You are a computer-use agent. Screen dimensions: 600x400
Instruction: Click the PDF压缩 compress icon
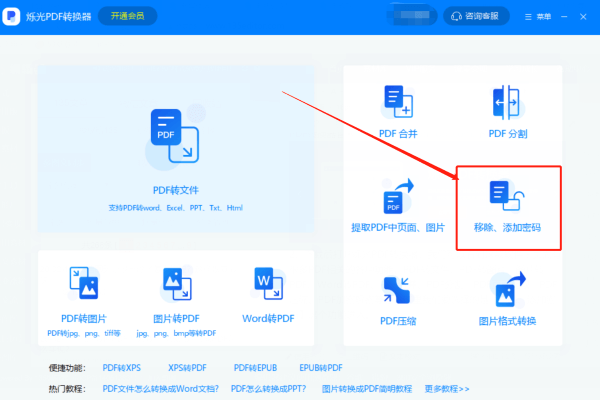tap(397, 290)
